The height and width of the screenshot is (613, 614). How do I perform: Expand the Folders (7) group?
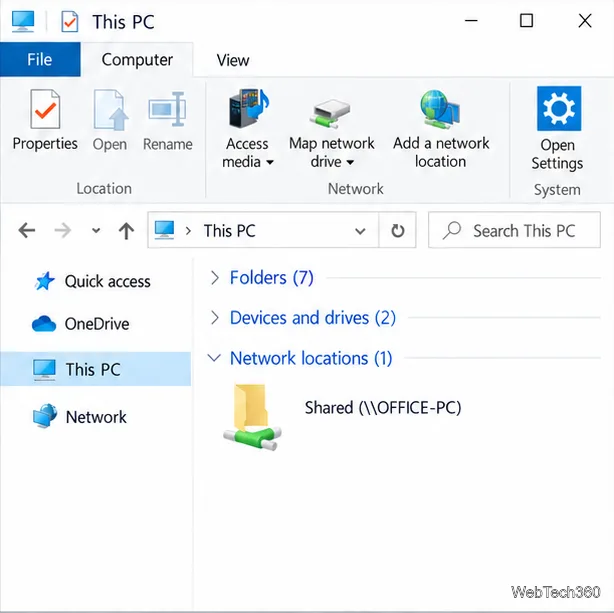coord(215,278)
